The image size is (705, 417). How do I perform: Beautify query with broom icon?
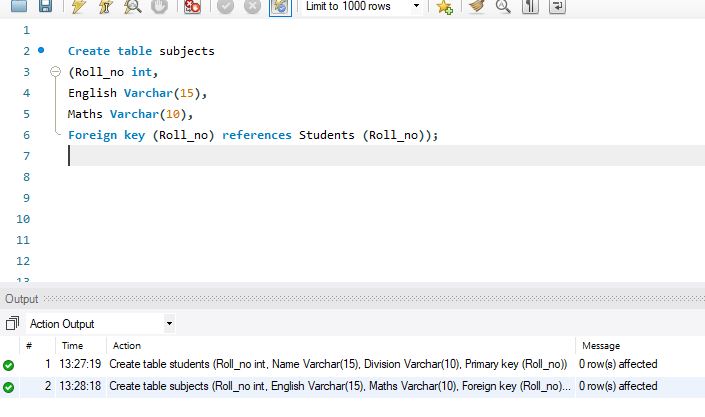[477, 6]
